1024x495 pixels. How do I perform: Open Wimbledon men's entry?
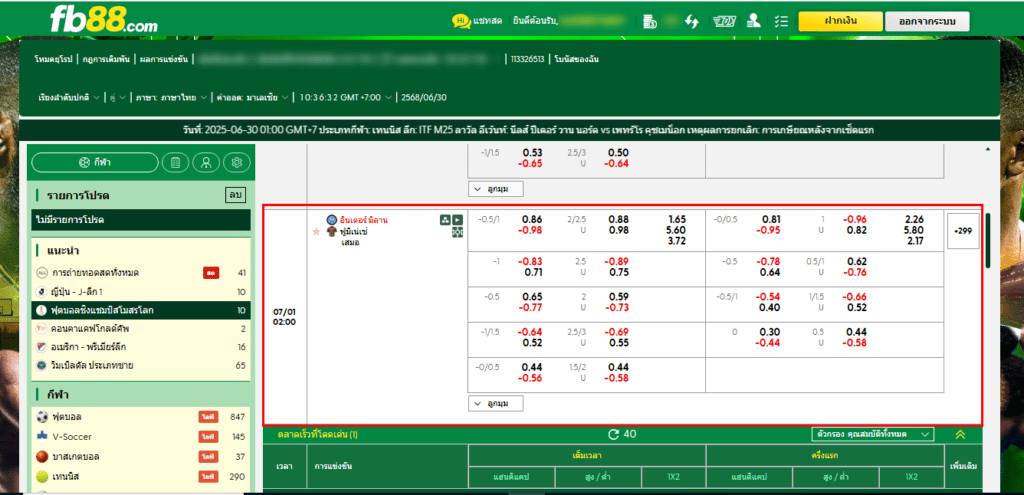(x=141, y=365)
